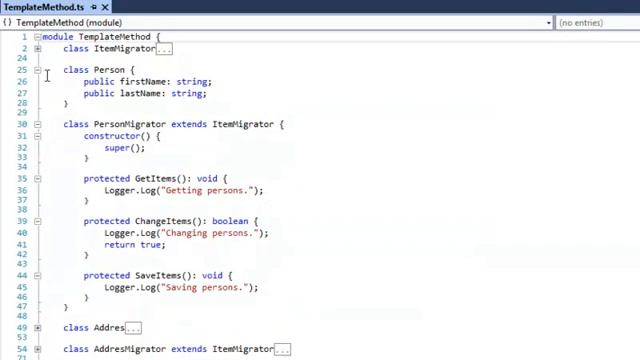Click the SaveItems method name
The height and width of the screenshot is (360, 640).
(x=158, y=276)
